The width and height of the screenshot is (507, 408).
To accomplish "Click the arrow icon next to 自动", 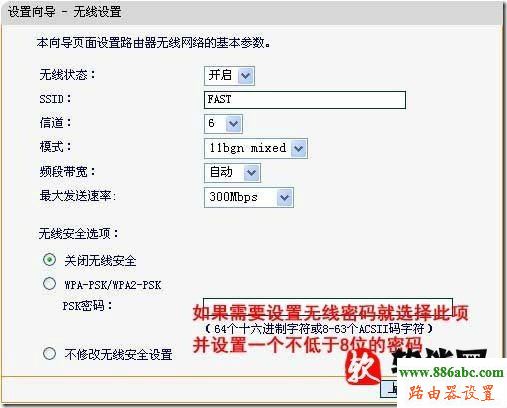I will point(251,173).
